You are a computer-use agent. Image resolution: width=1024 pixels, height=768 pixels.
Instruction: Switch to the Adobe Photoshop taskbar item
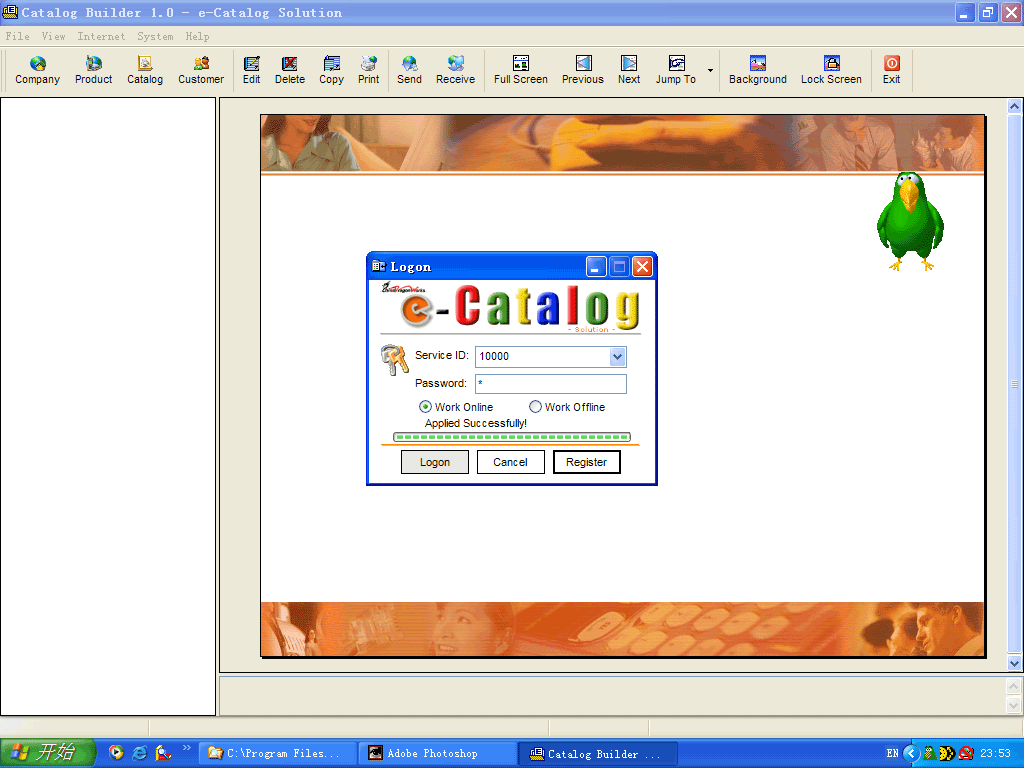437,754
